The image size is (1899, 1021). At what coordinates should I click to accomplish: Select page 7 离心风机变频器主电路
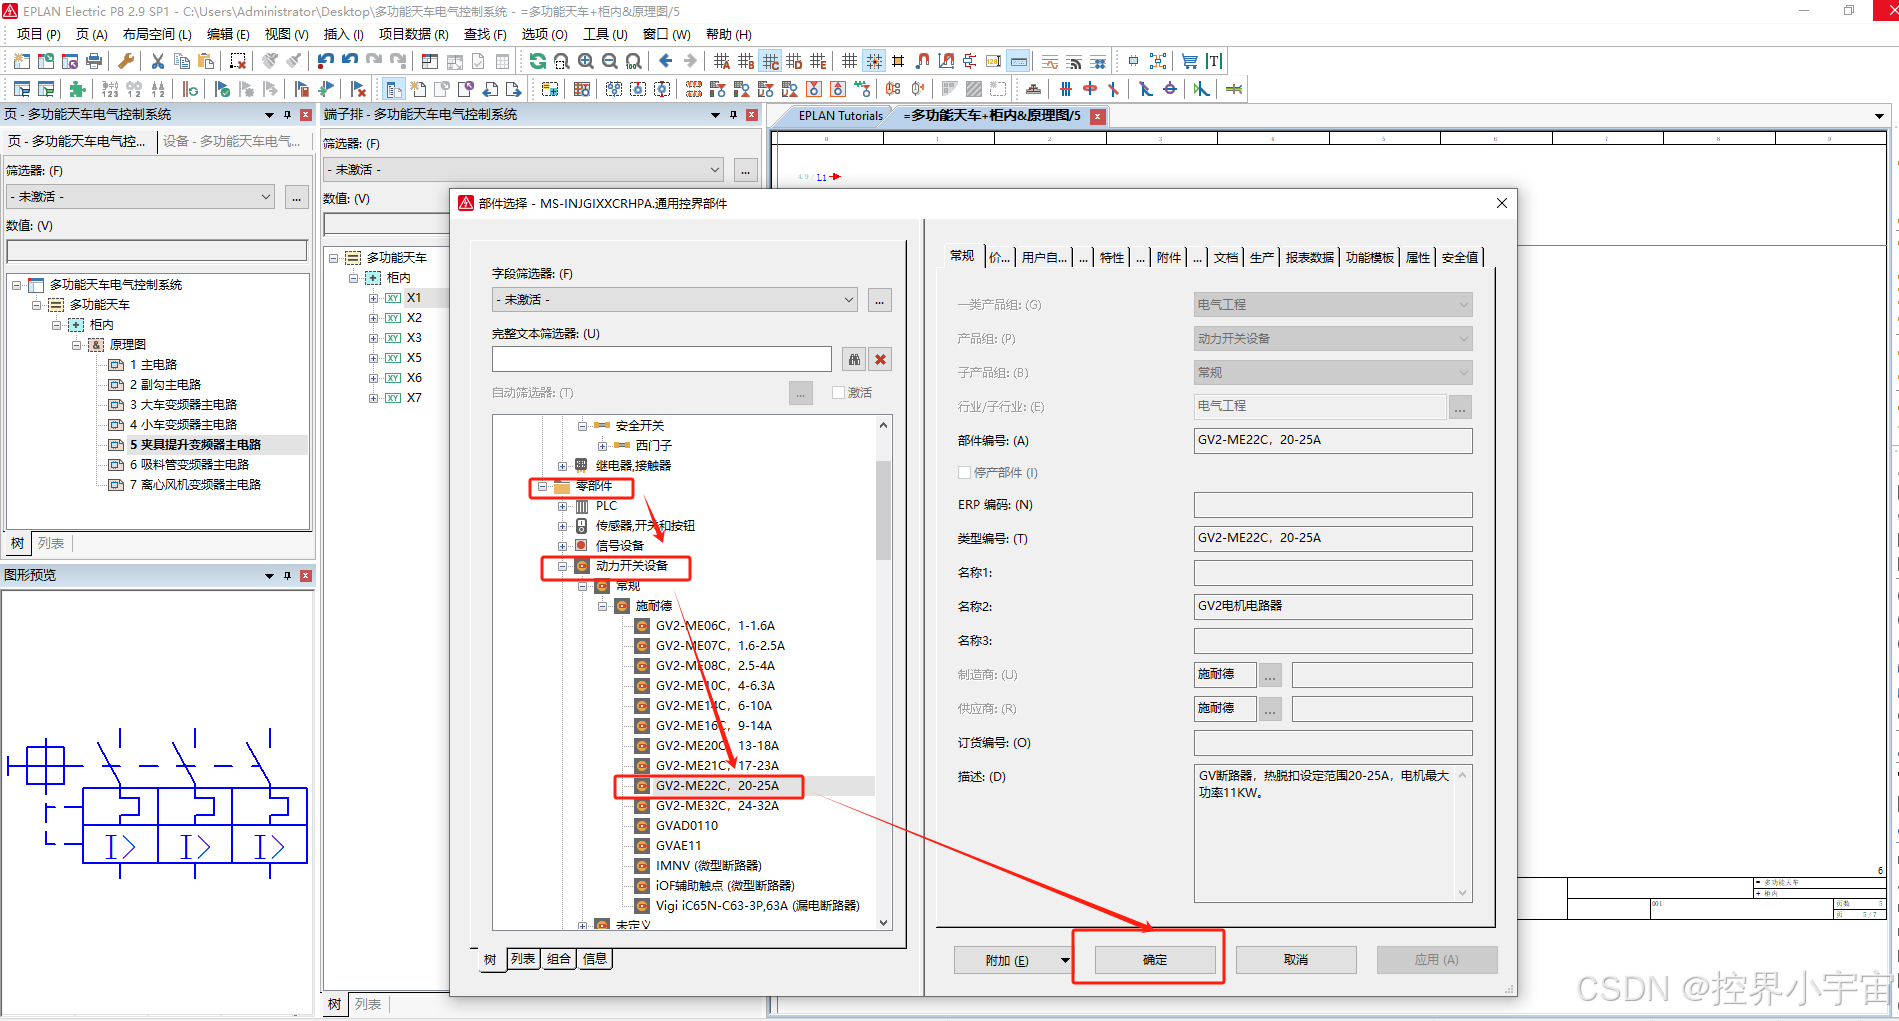pyautogui.click(x=195, y=485)
